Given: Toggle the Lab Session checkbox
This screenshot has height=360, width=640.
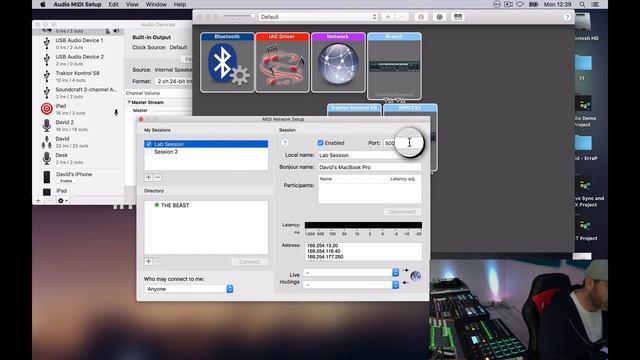Looking at the screenshot, I should pyautogui.click(x=149, y=144).
